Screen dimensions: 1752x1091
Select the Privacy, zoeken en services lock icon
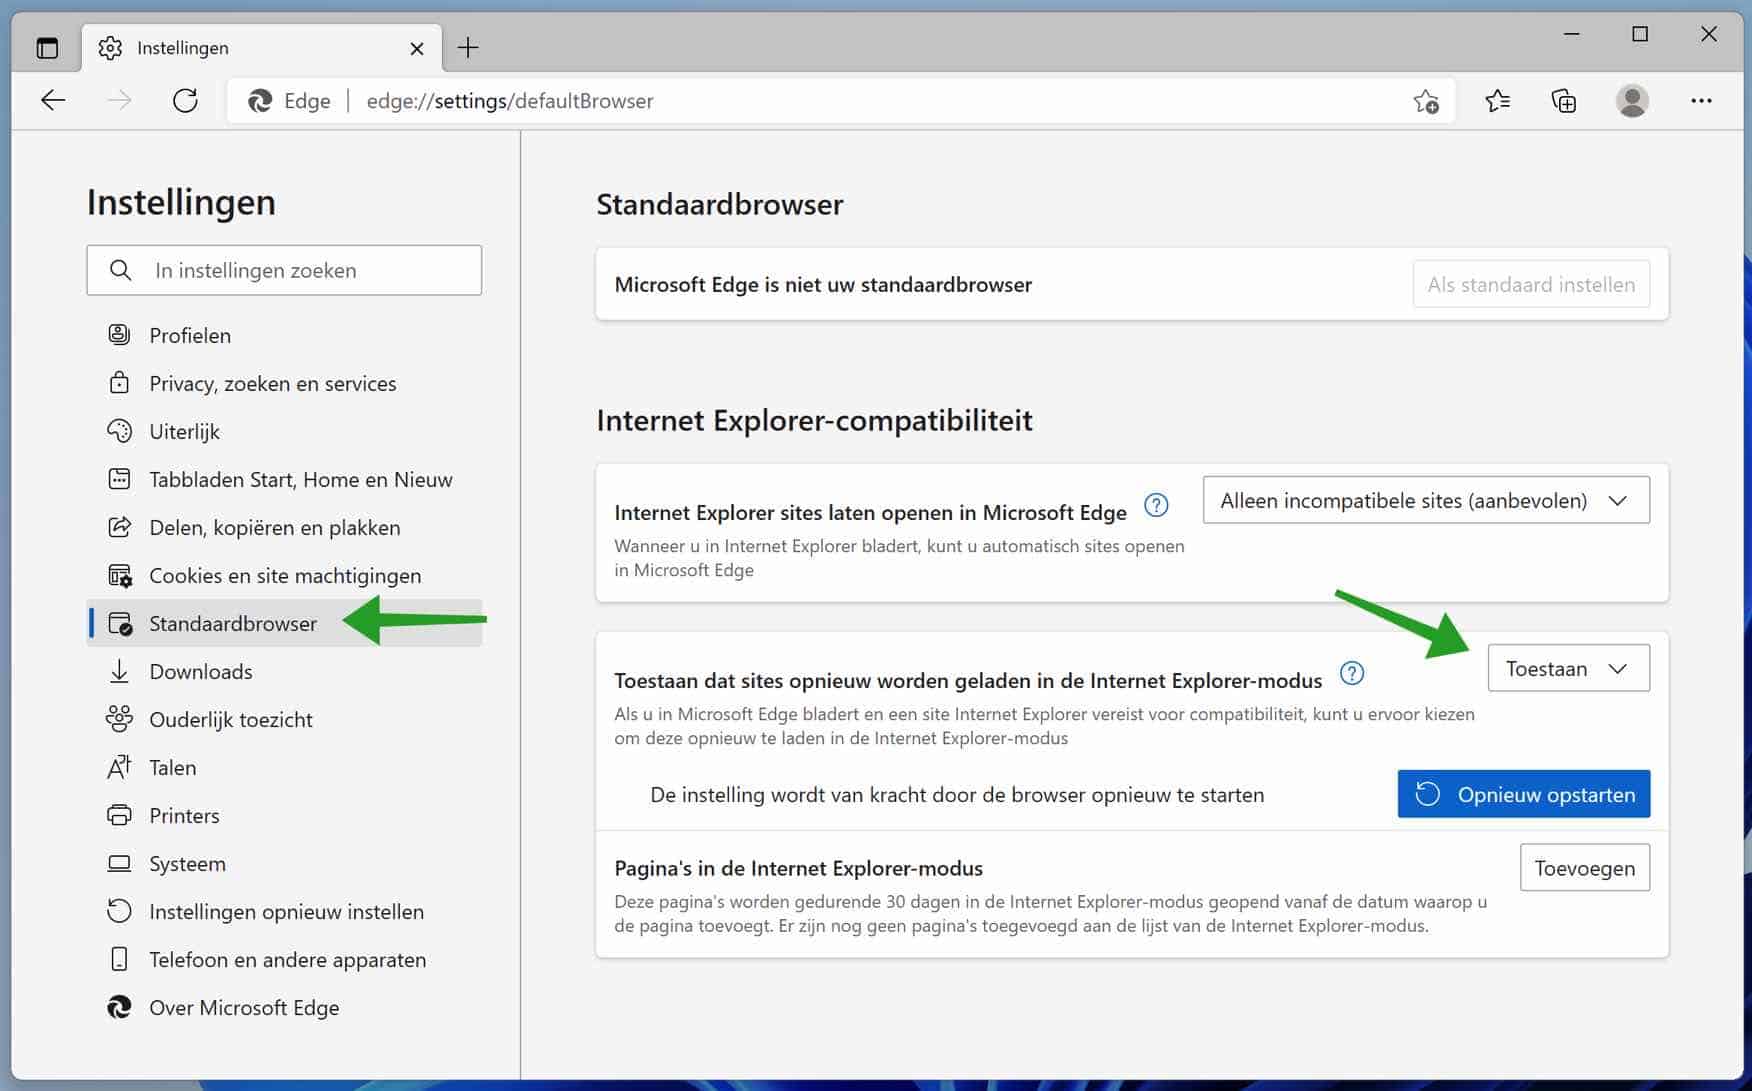[x=120, y=383]
